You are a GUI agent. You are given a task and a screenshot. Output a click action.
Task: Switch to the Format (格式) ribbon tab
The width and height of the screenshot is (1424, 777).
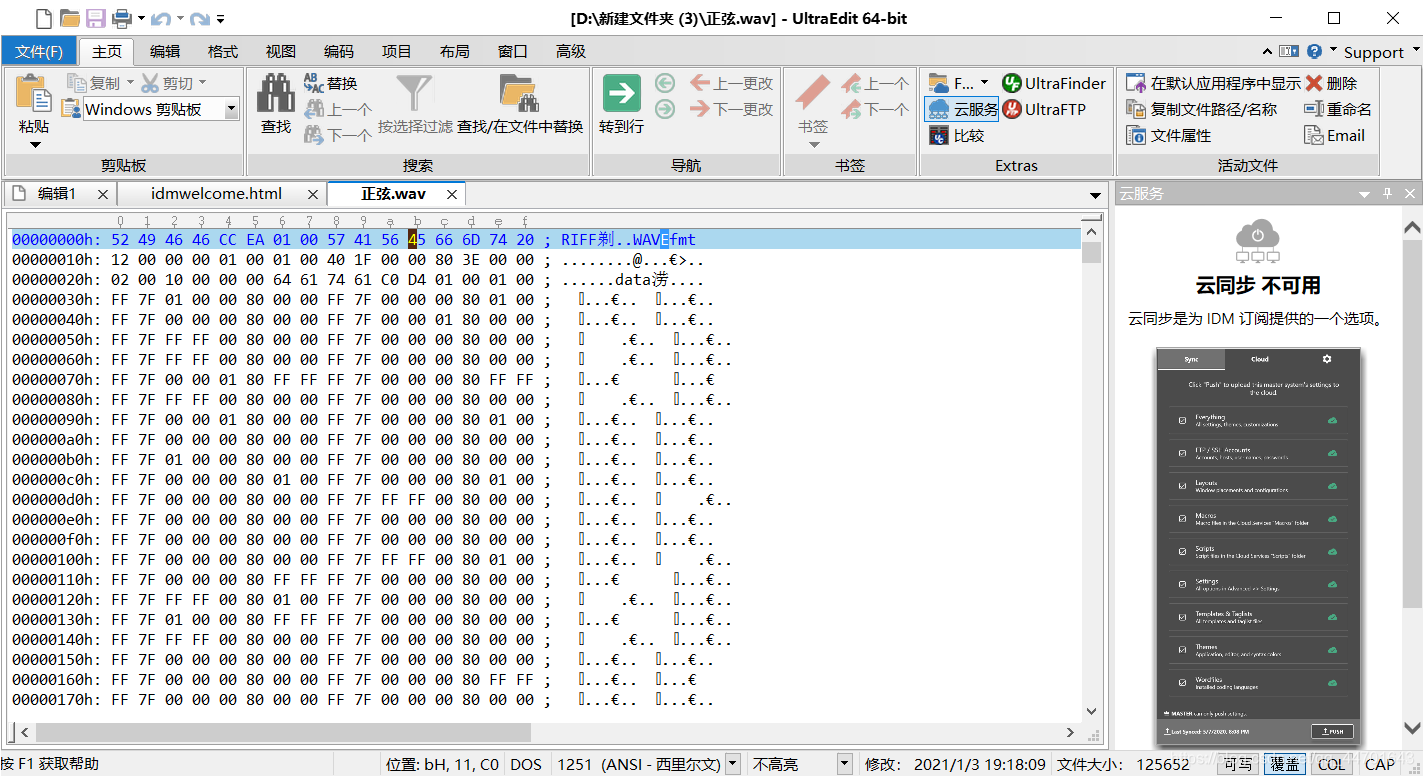[223, 51]
